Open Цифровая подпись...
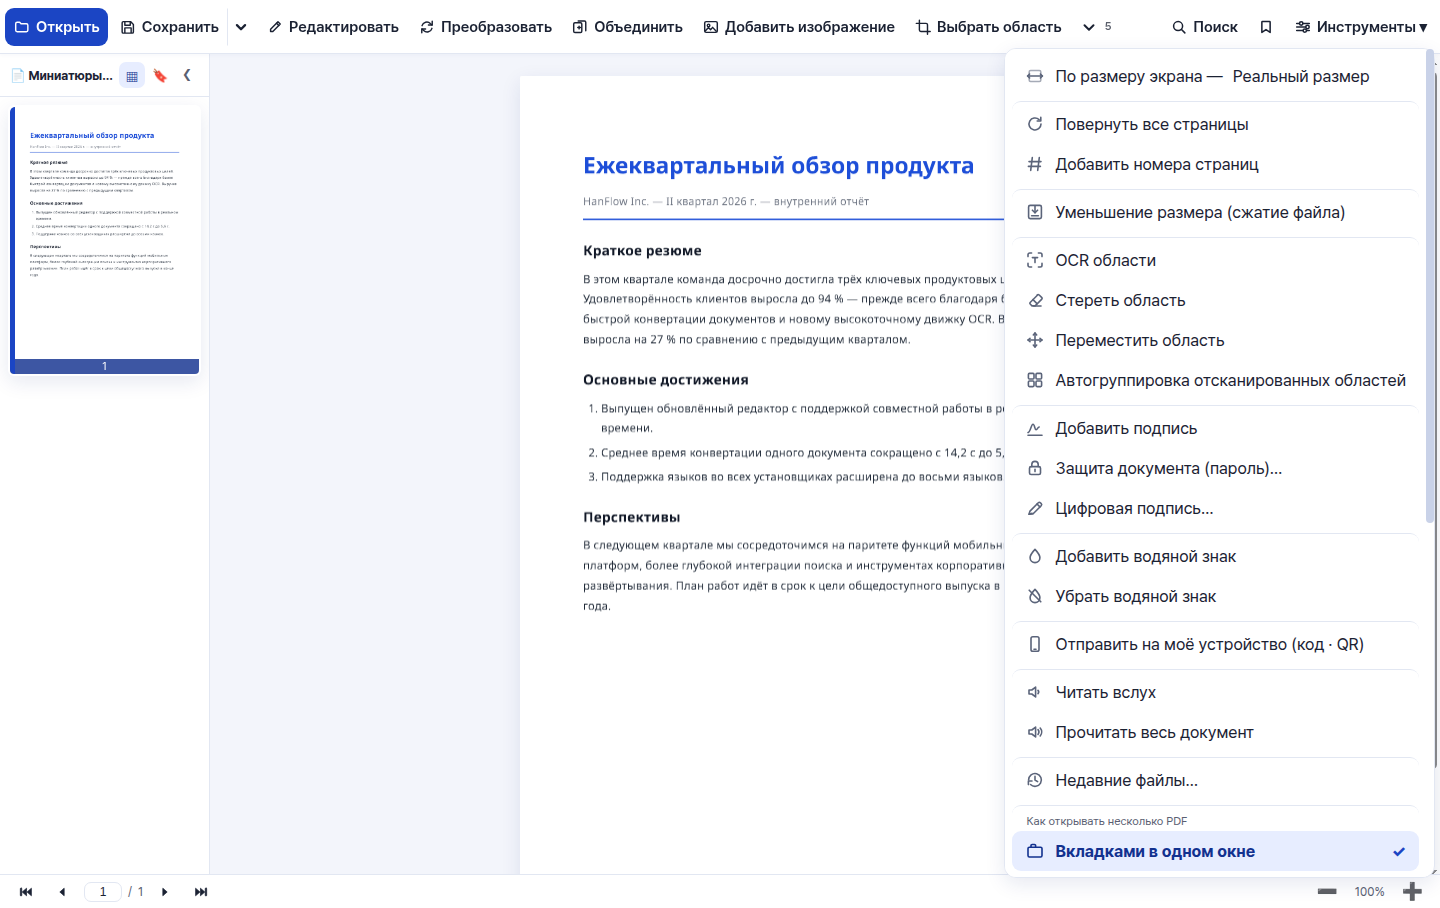Viewport: 1440px width, 908px height. (x=1215, y=508)
